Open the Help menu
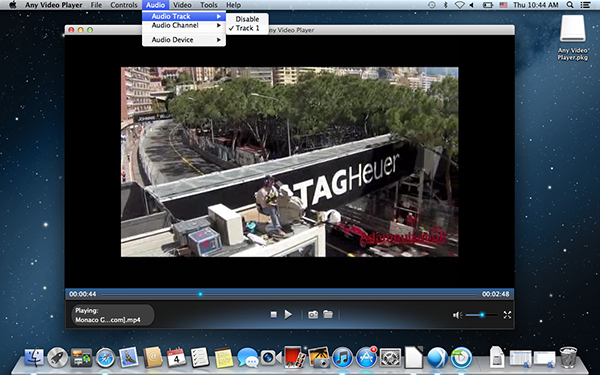600x375 pixels. (233, 5)
